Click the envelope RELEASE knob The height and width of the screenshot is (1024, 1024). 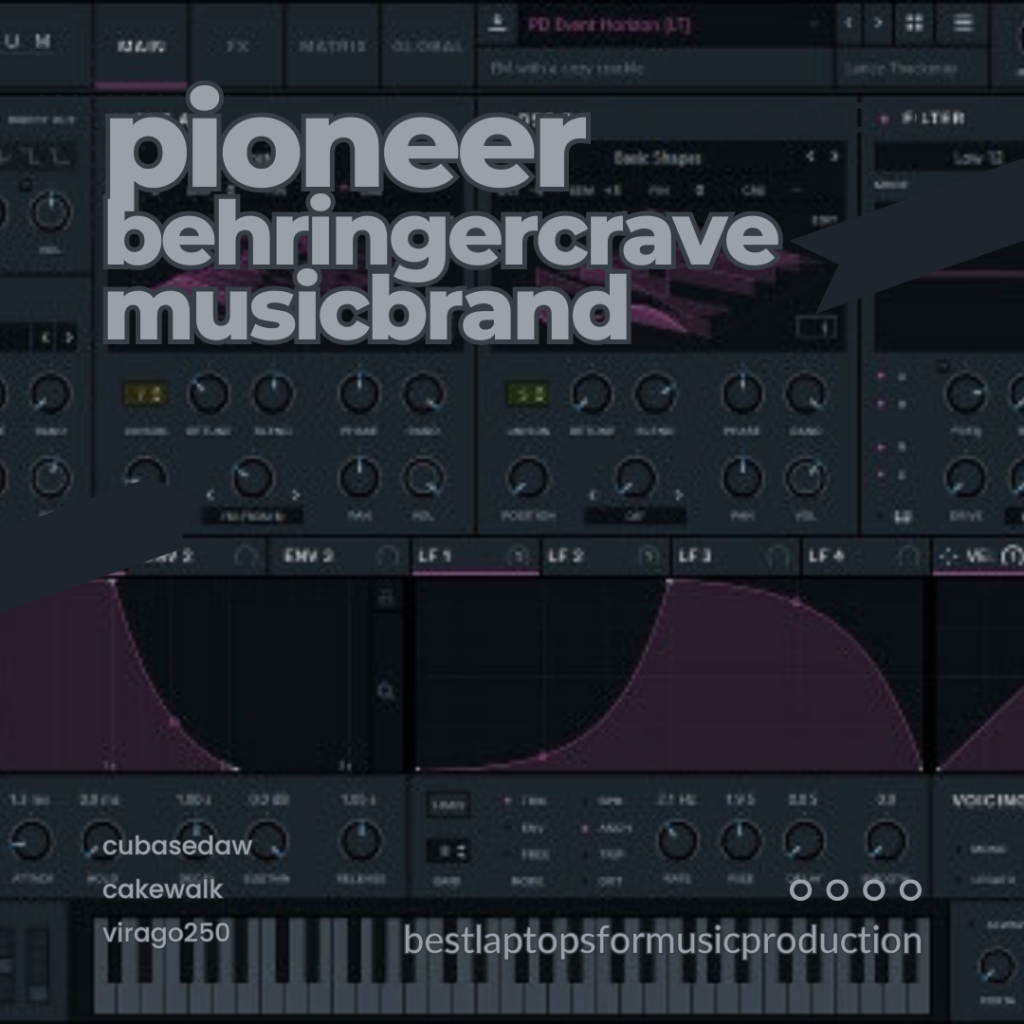tap(360, 841)
